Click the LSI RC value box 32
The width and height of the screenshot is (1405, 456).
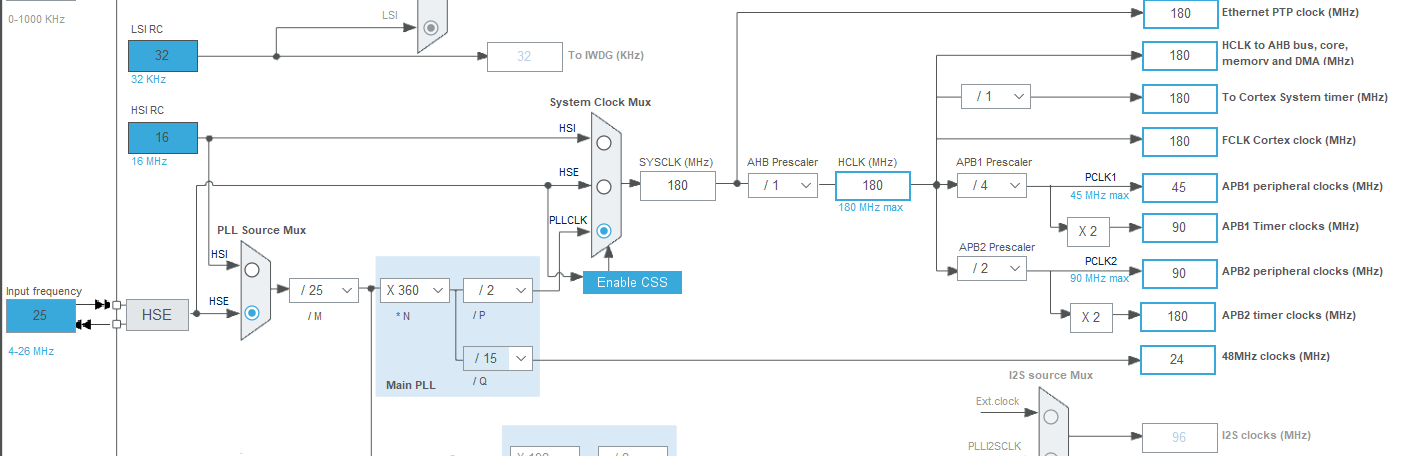point(162,55)
